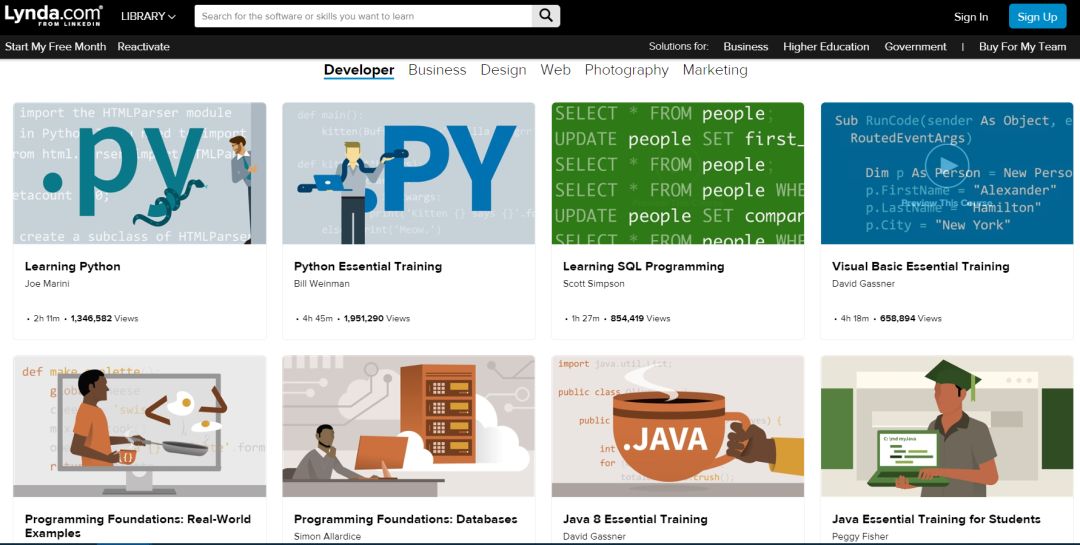
Task: Play the Visual Basic course preview
Action: point(946,167)
